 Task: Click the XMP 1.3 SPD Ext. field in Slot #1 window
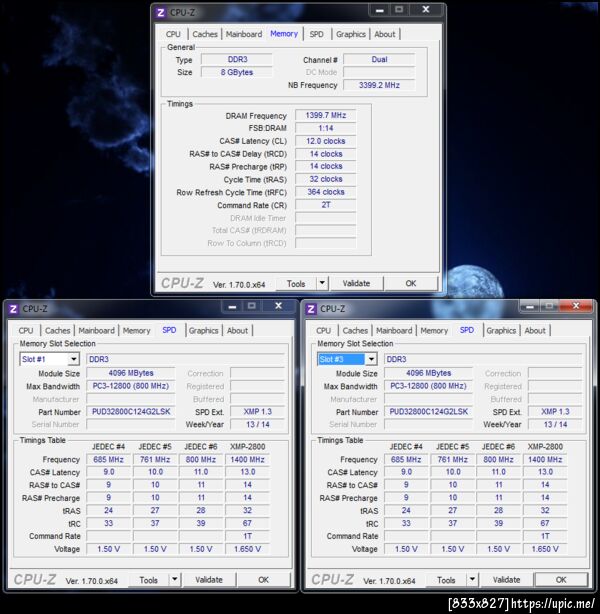point(258,412)
